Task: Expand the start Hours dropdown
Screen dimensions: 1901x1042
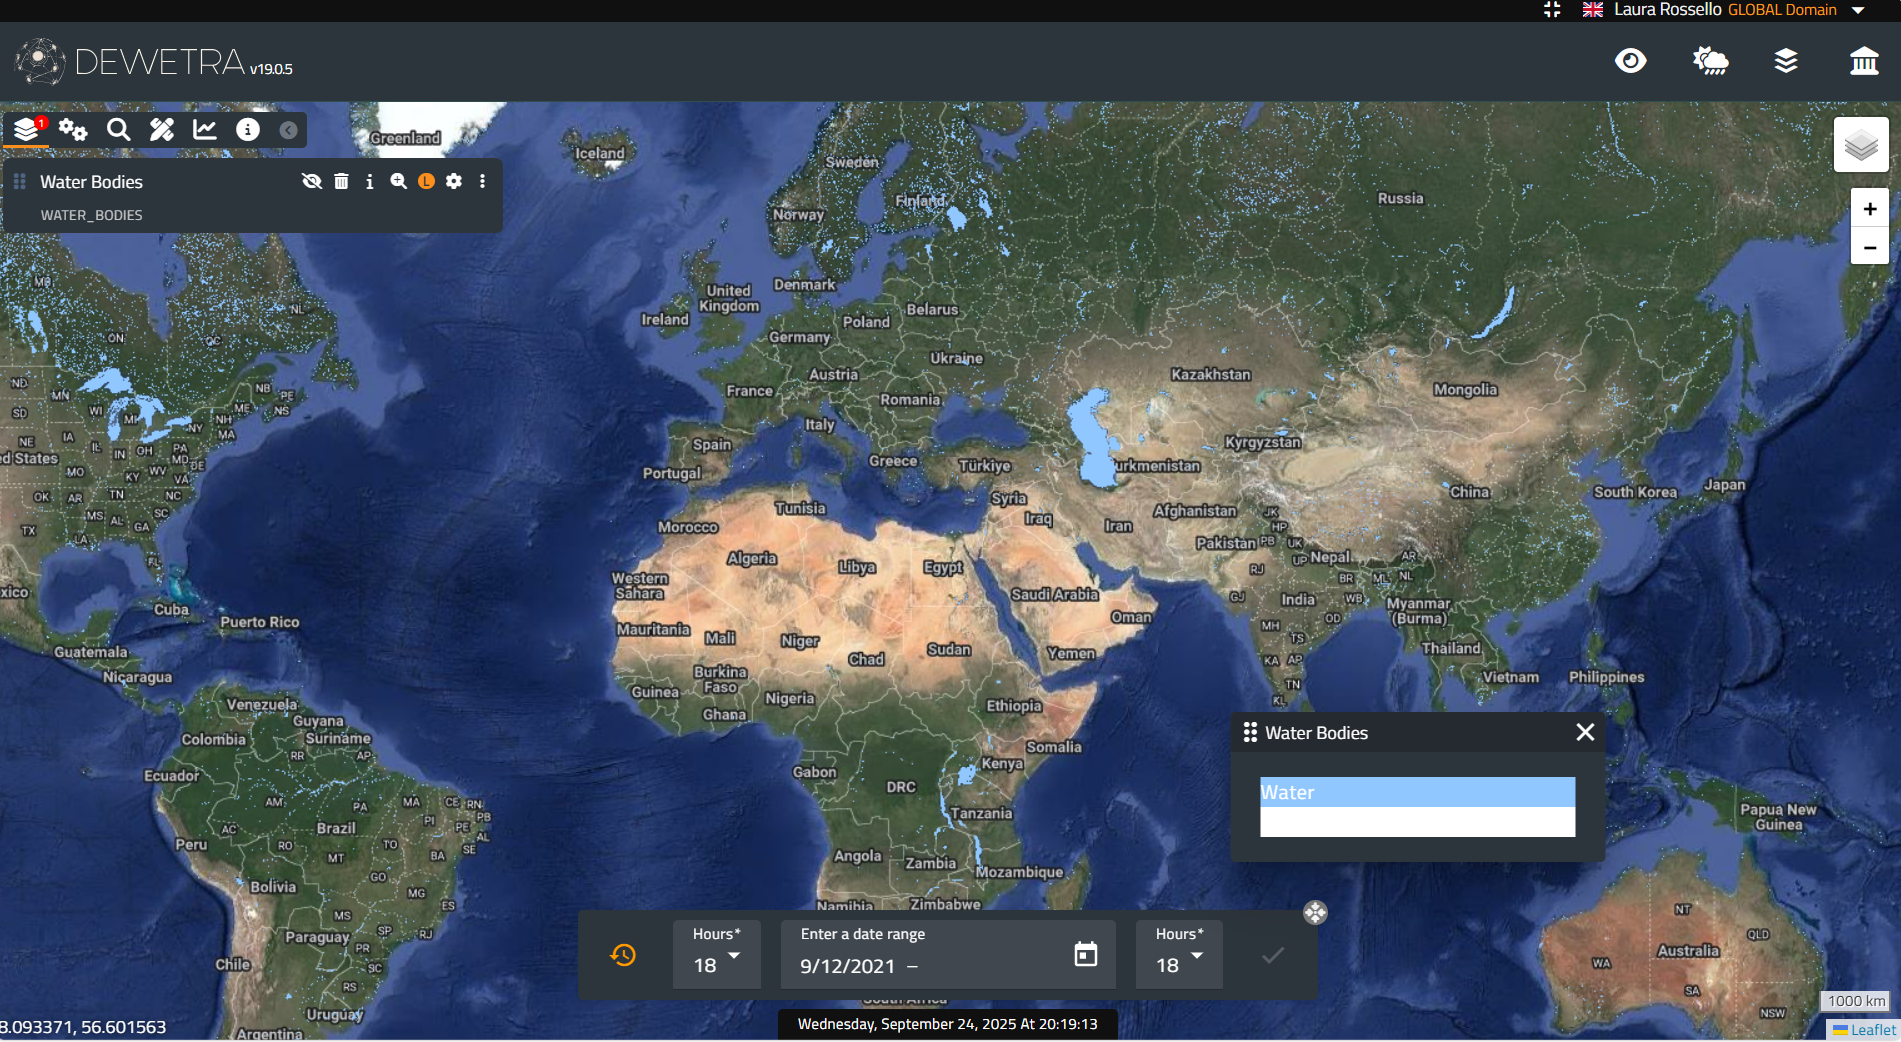Action: (717, 955)
